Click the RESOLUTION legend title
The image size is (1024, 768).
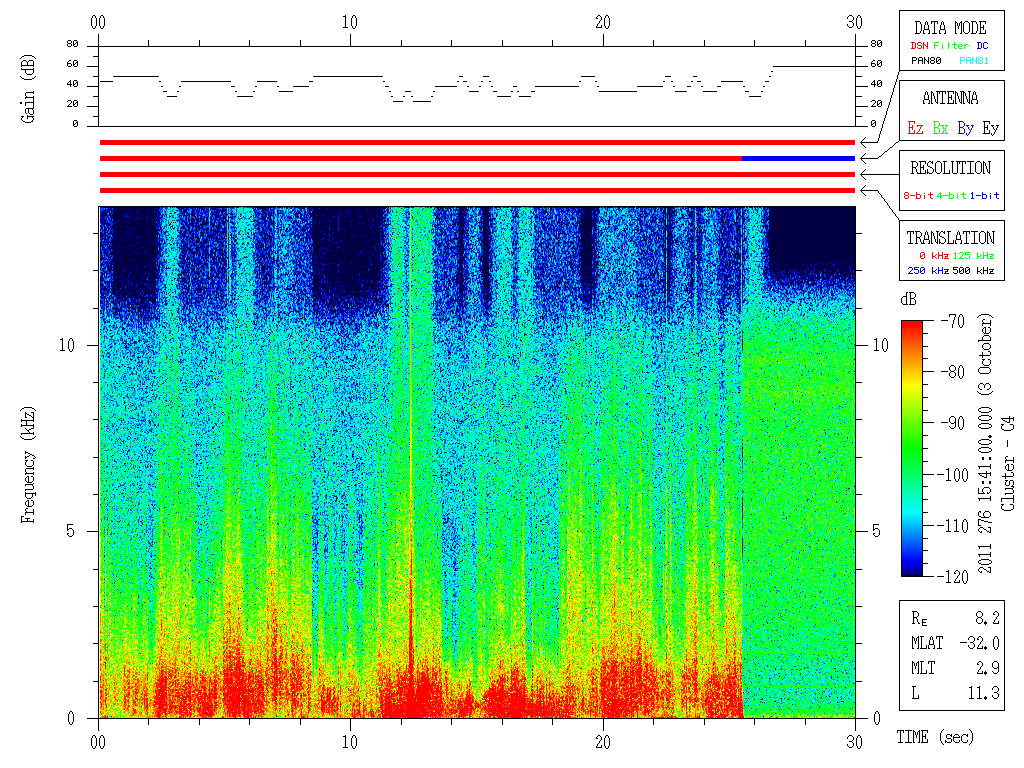(x=951, y=168)
